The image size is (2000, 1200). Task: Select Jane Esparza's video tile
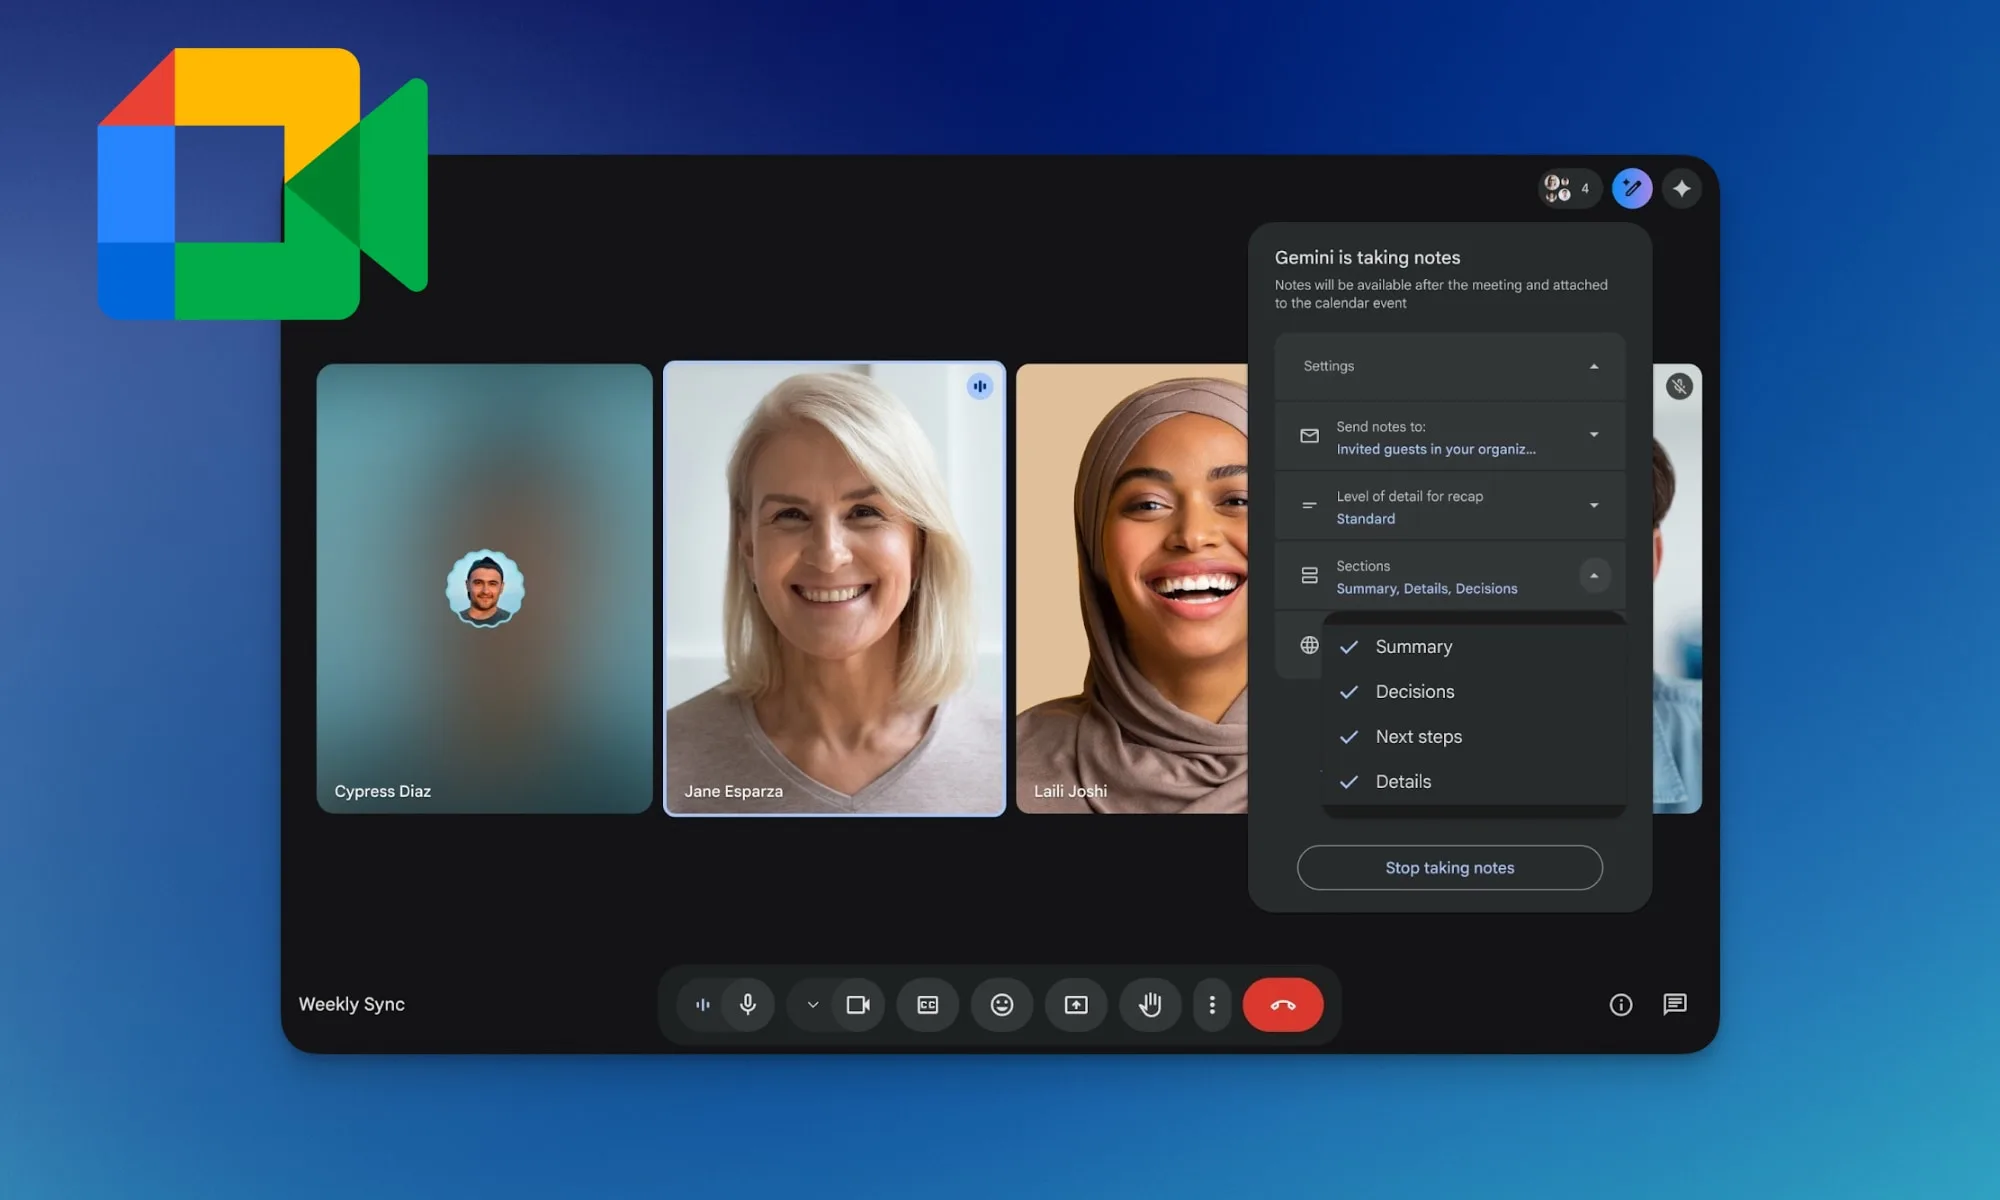pos(835,589)
